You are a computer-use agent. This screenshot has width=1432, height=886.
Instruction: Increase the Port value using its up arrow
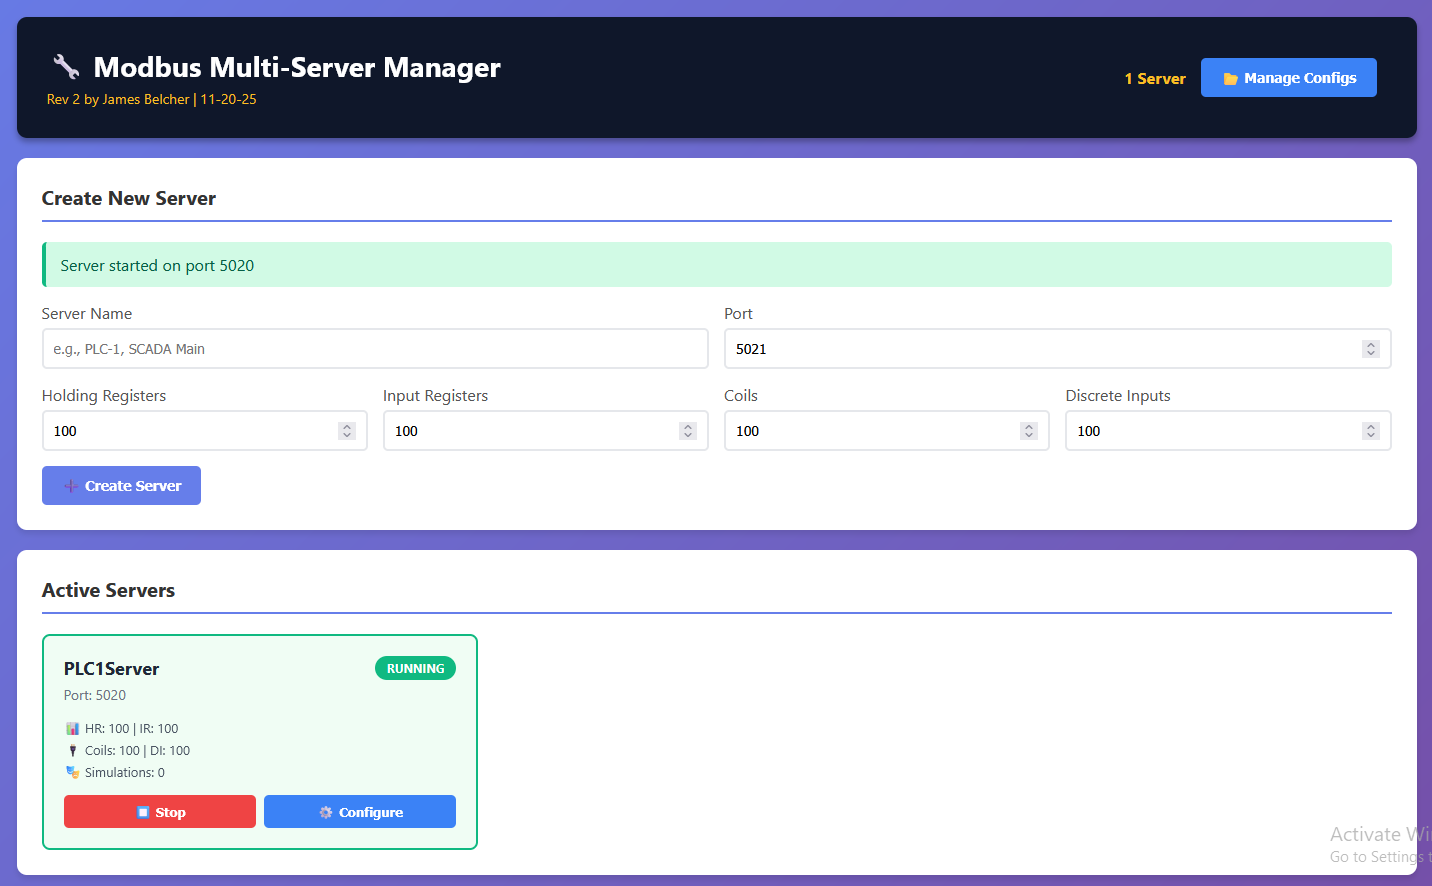(1371, 345)
